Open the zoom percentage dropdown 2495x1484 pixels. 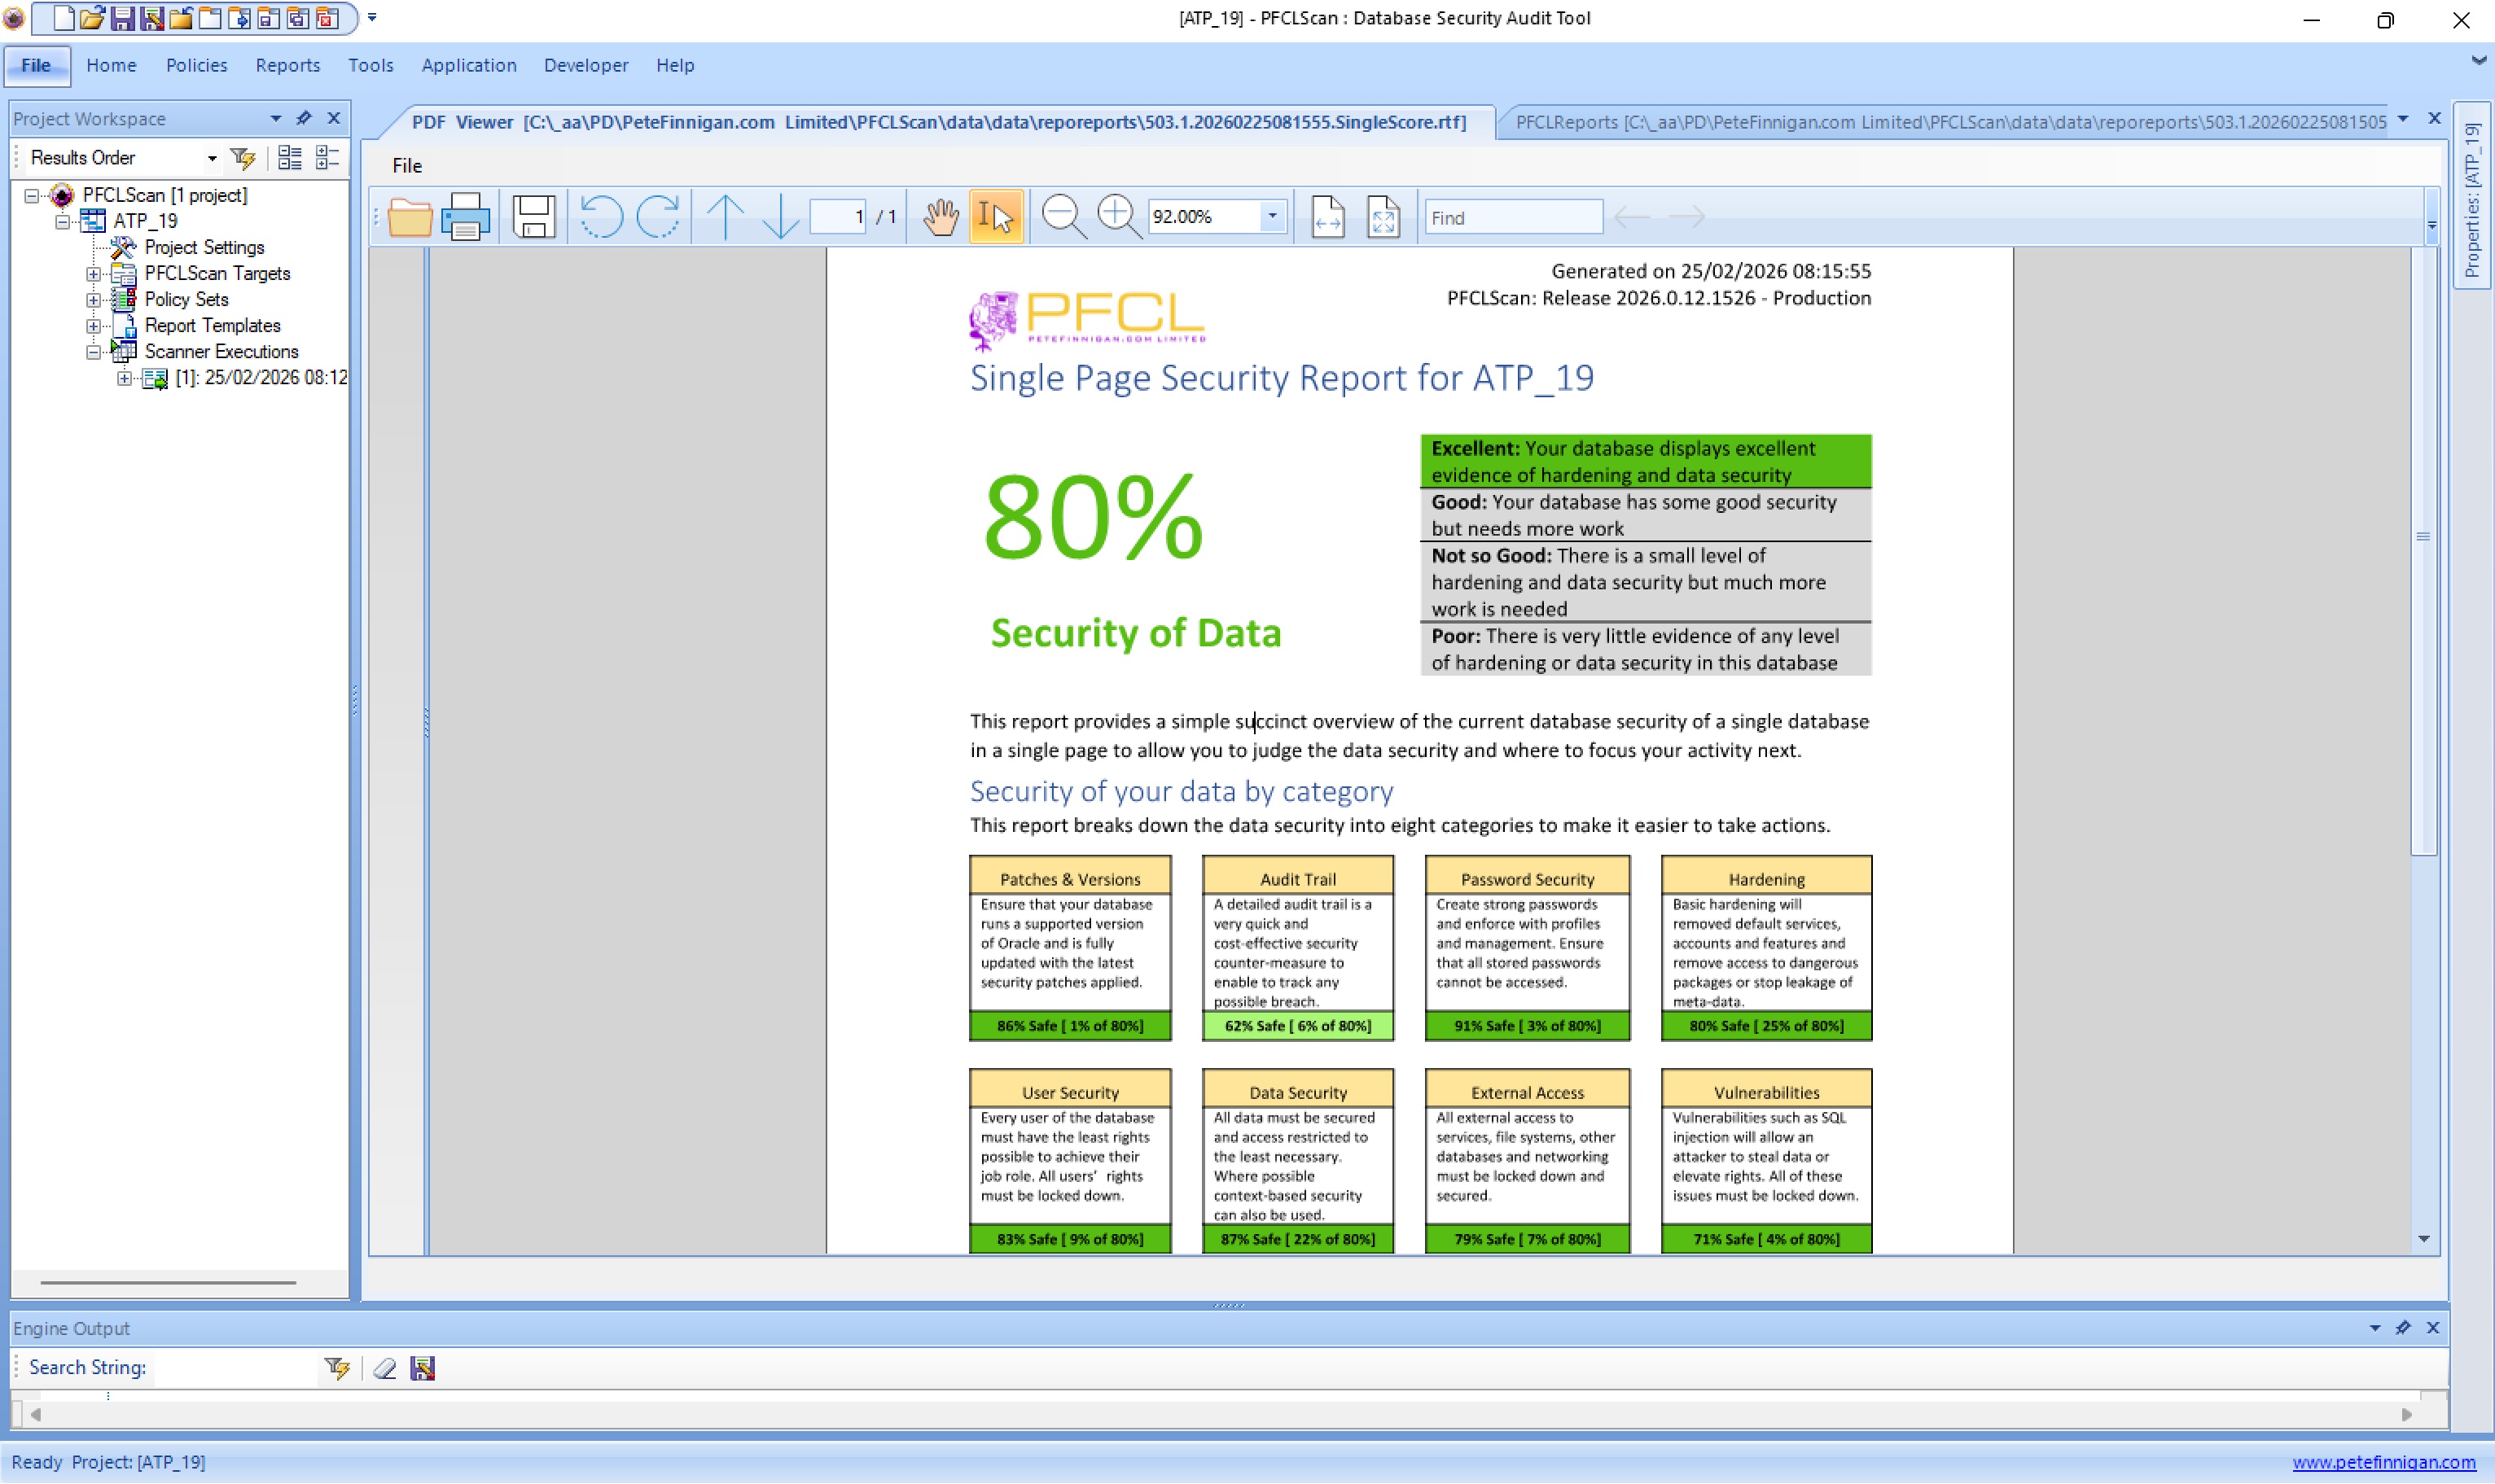(1272, 216)
